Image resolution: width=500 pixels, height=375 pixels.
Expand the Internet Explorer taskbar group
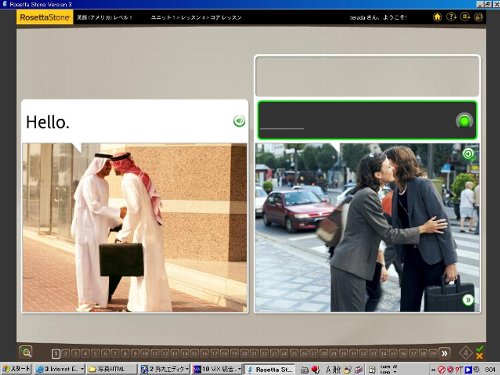[x=60, y=369]
